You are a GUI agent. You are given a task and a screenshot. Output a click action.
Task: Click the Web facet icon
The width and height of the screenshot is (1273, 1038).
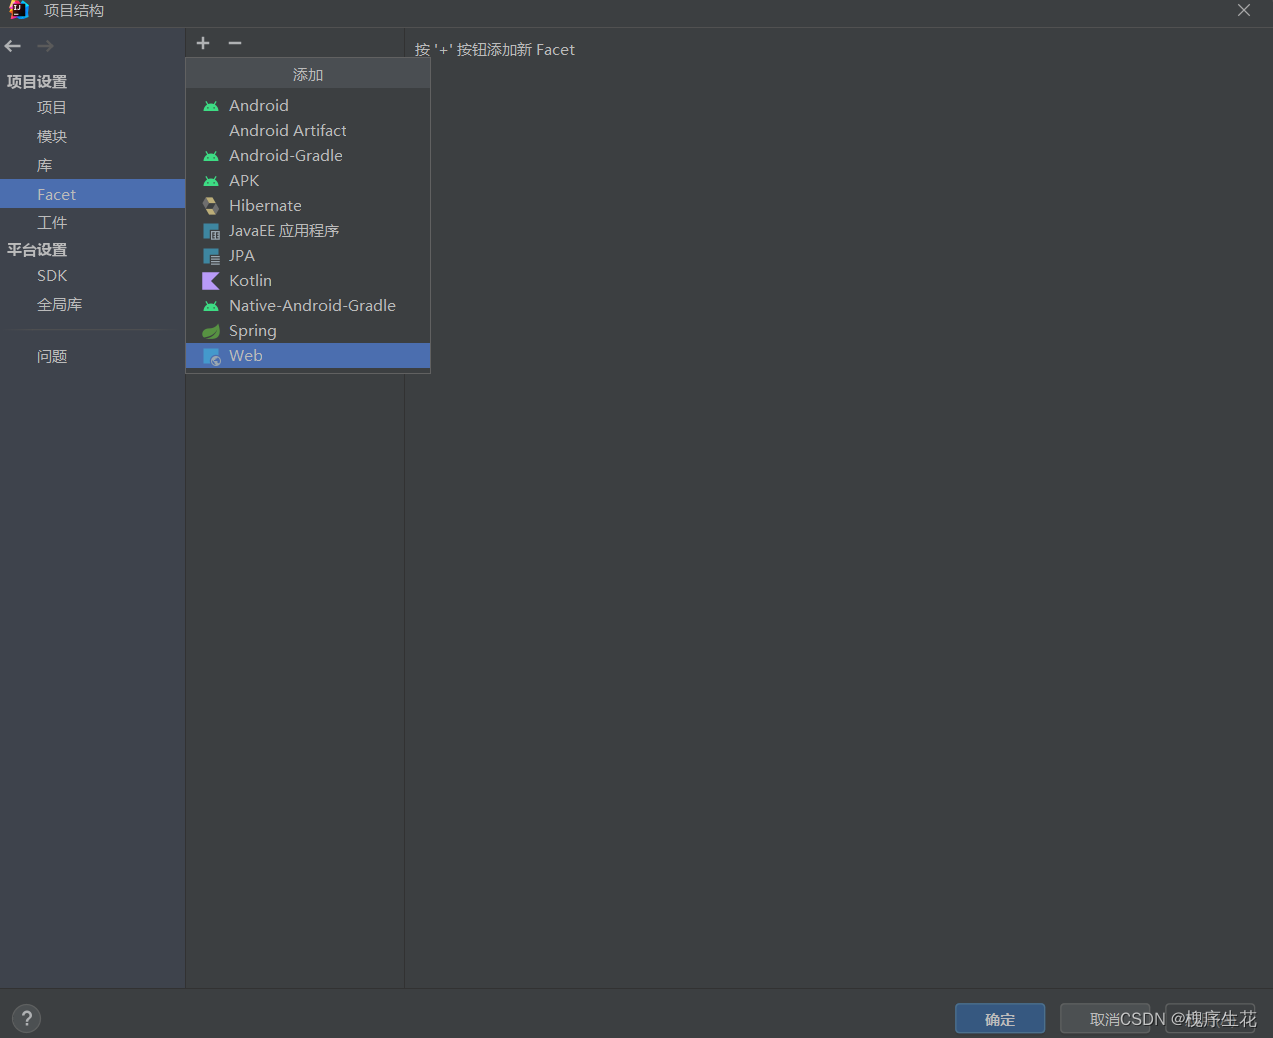click(x=212, y=357)
